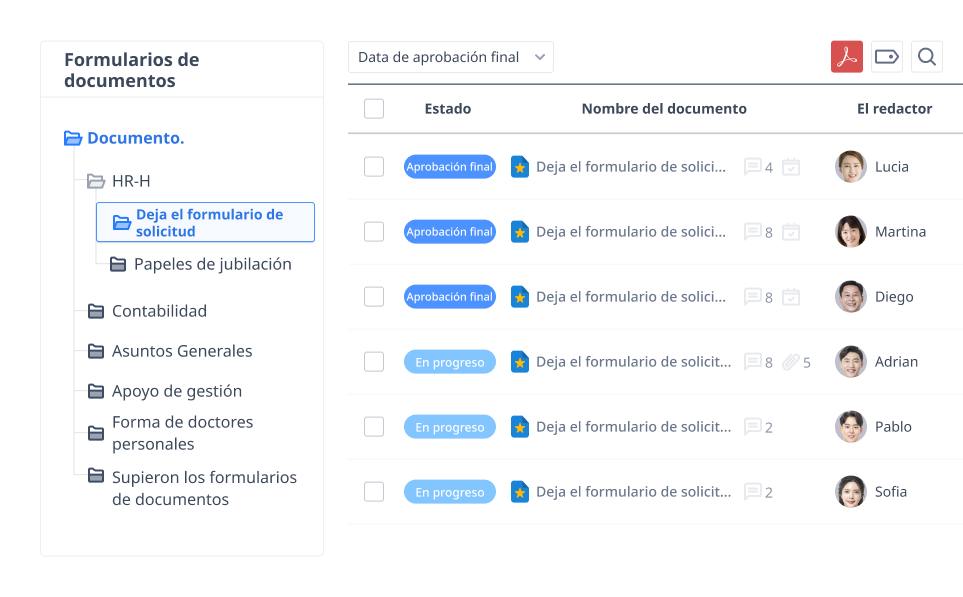This screenshot has width=963, height=597.
Task: Click comment icon in Lucia's row
Action: click(x=752, y=167)
